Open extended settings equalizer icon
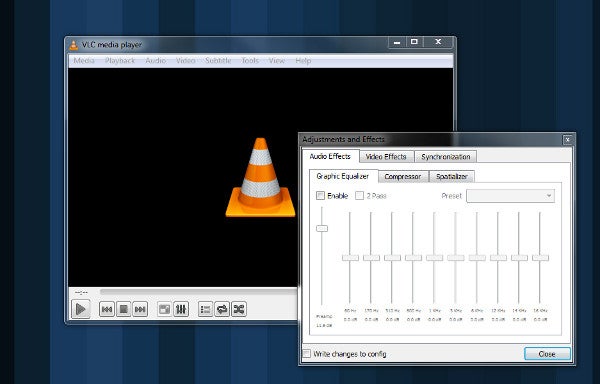This screenshot has height=384, width=600. pyautogui.click(x=181, y=309)
